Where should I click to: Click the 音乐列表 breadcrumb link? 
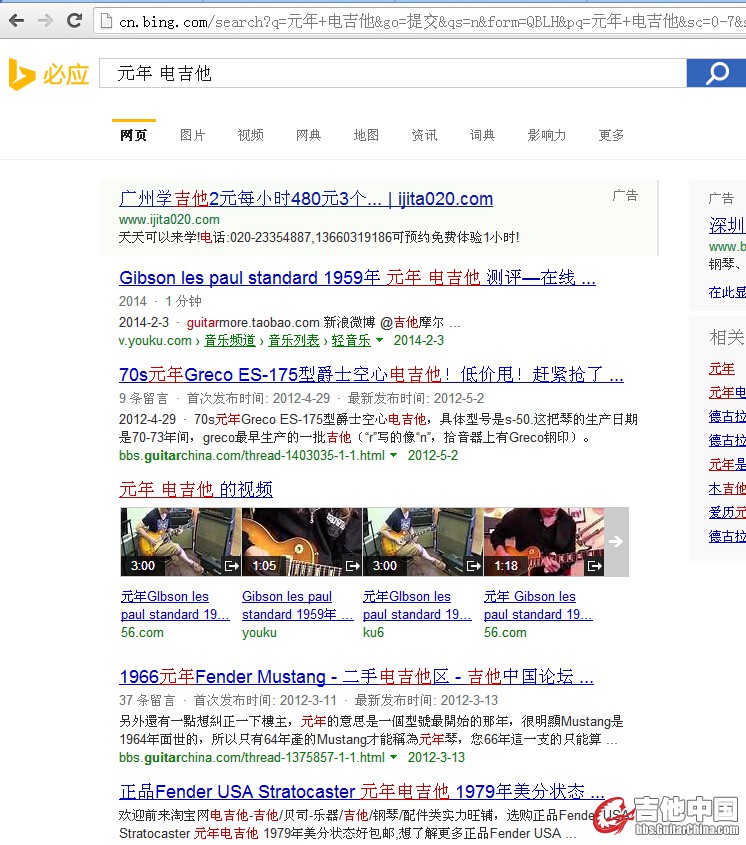point(294,341)
